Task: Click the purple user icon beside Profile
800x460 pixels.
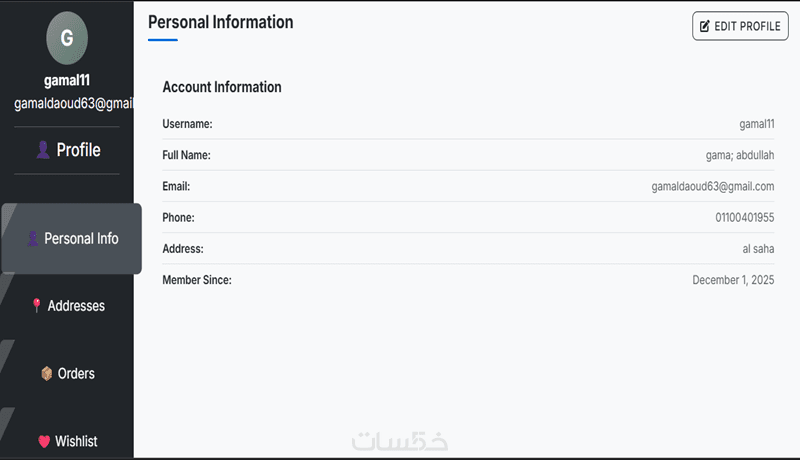Action: 43,150
